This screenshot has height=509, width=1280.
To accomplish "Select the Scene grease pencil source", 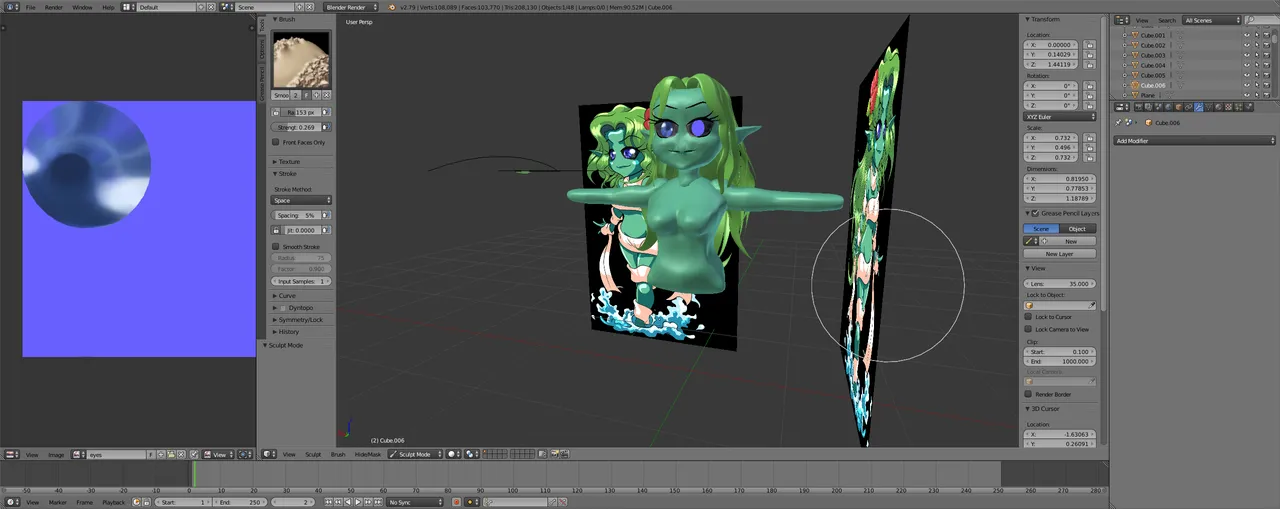I will [1041, 229].
